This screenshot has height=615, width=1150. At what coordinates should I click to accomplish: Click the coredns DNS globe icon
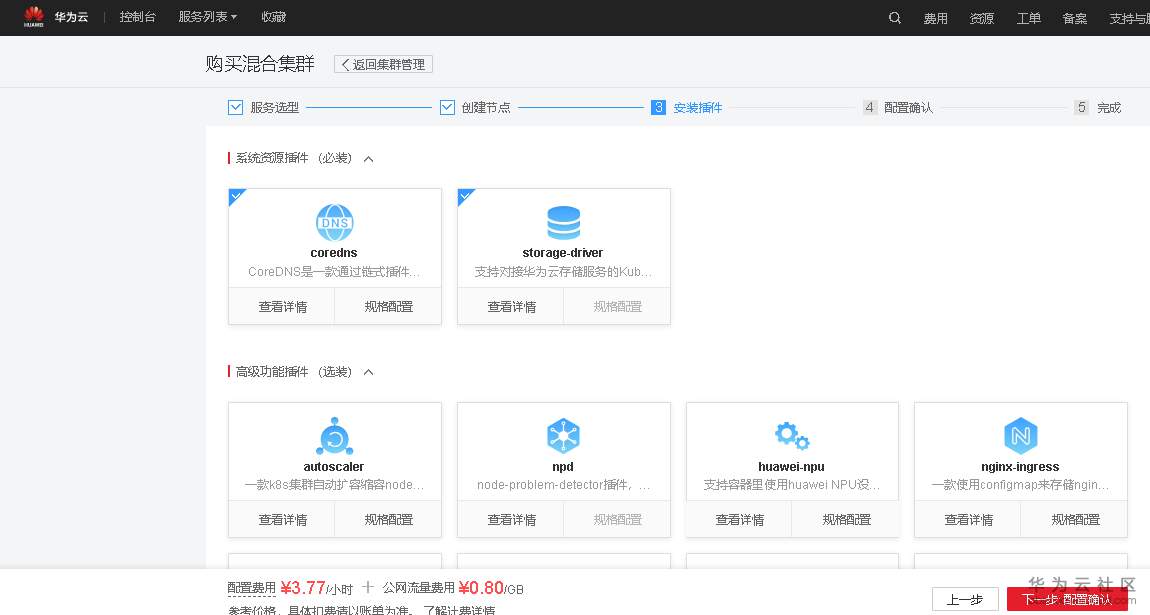click(334, 223)
